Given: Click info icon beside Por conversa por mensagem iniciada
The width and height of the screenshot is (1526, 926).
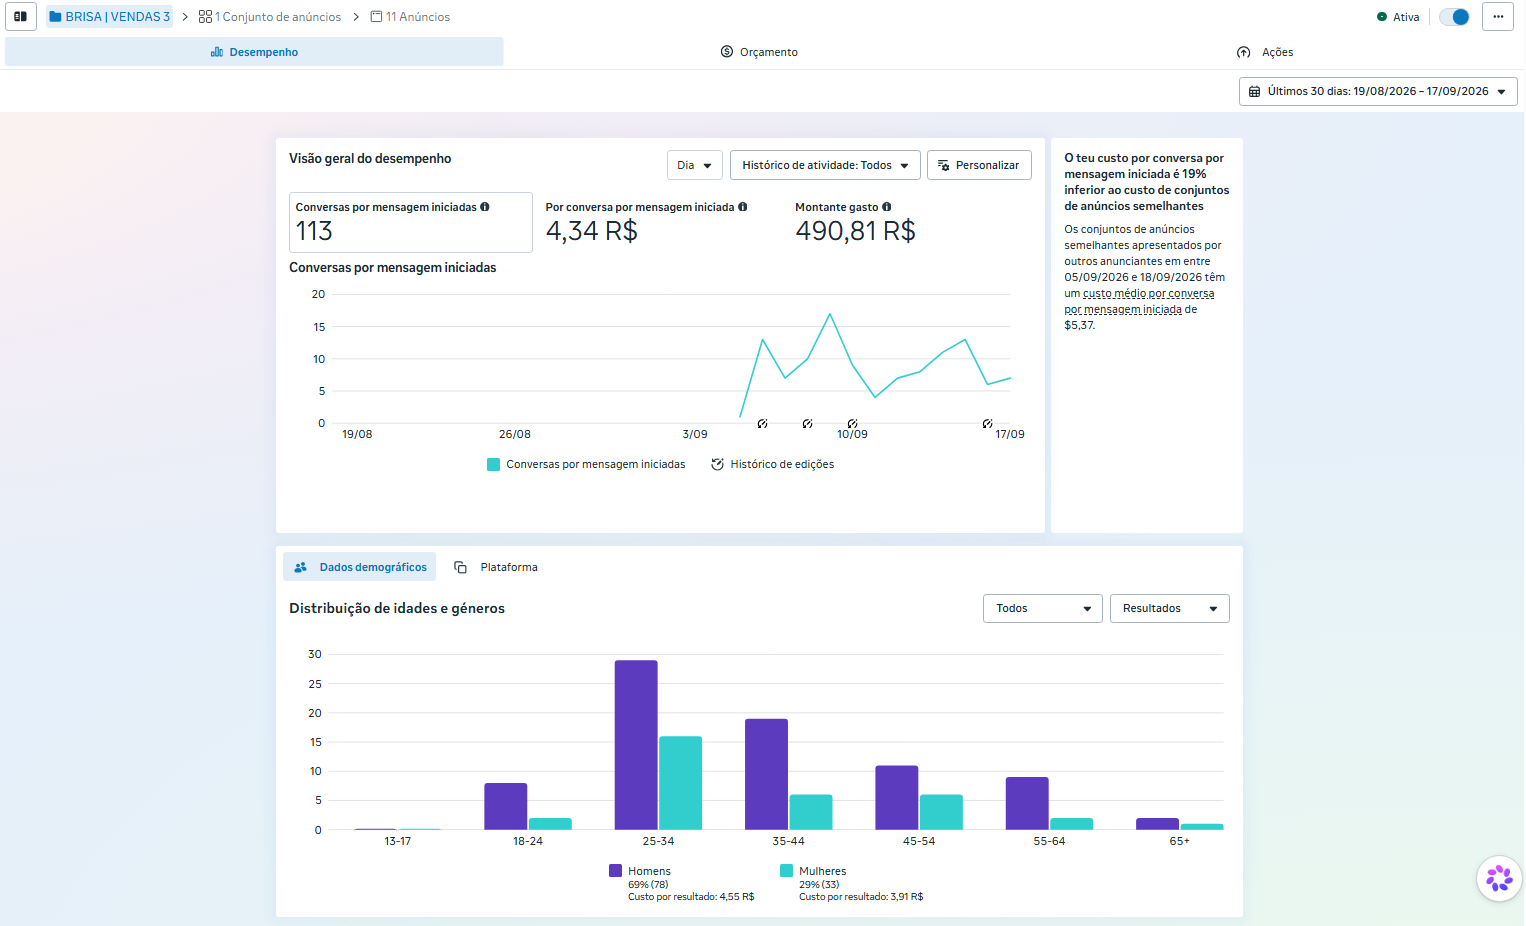Looking at the screenshot, I should (x=743, y=207).
